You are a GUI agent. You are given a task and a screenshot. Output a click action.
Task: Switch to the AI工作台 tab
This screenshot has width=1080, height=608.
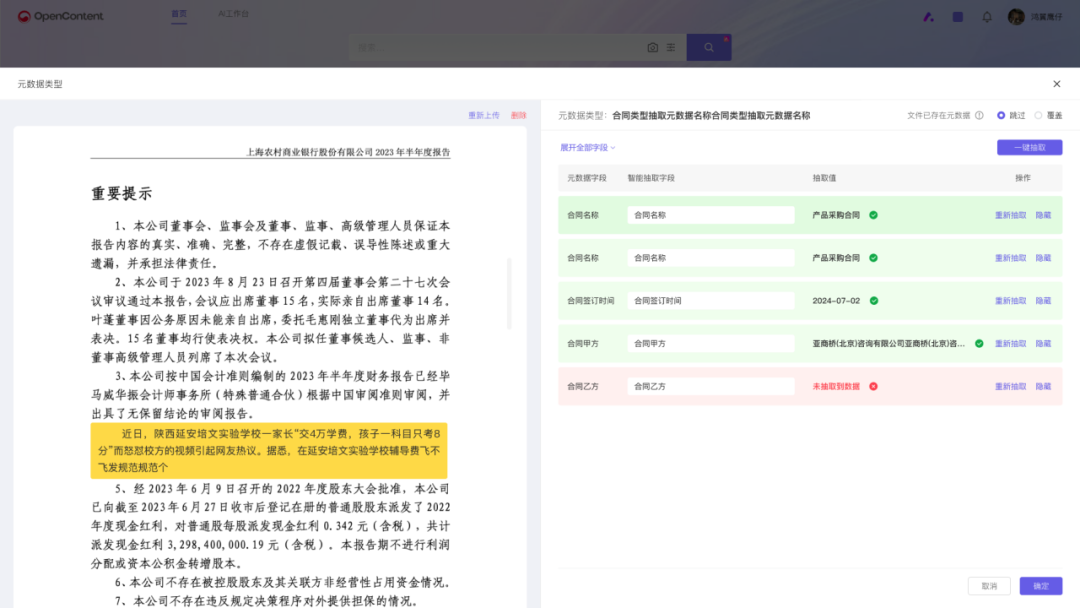233,14
